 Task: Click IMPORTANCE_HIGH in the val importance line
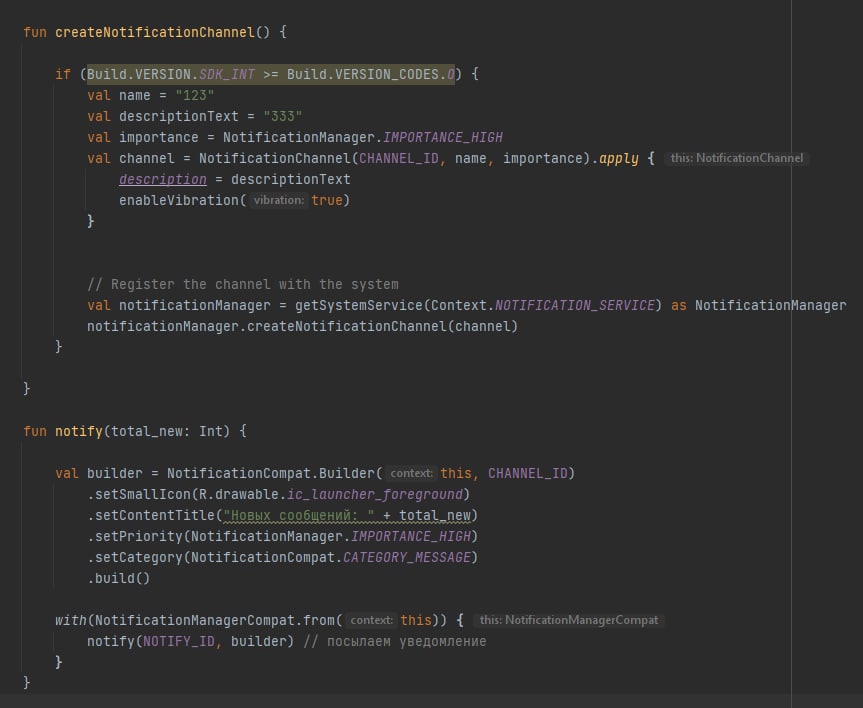(x=443, y=137)
